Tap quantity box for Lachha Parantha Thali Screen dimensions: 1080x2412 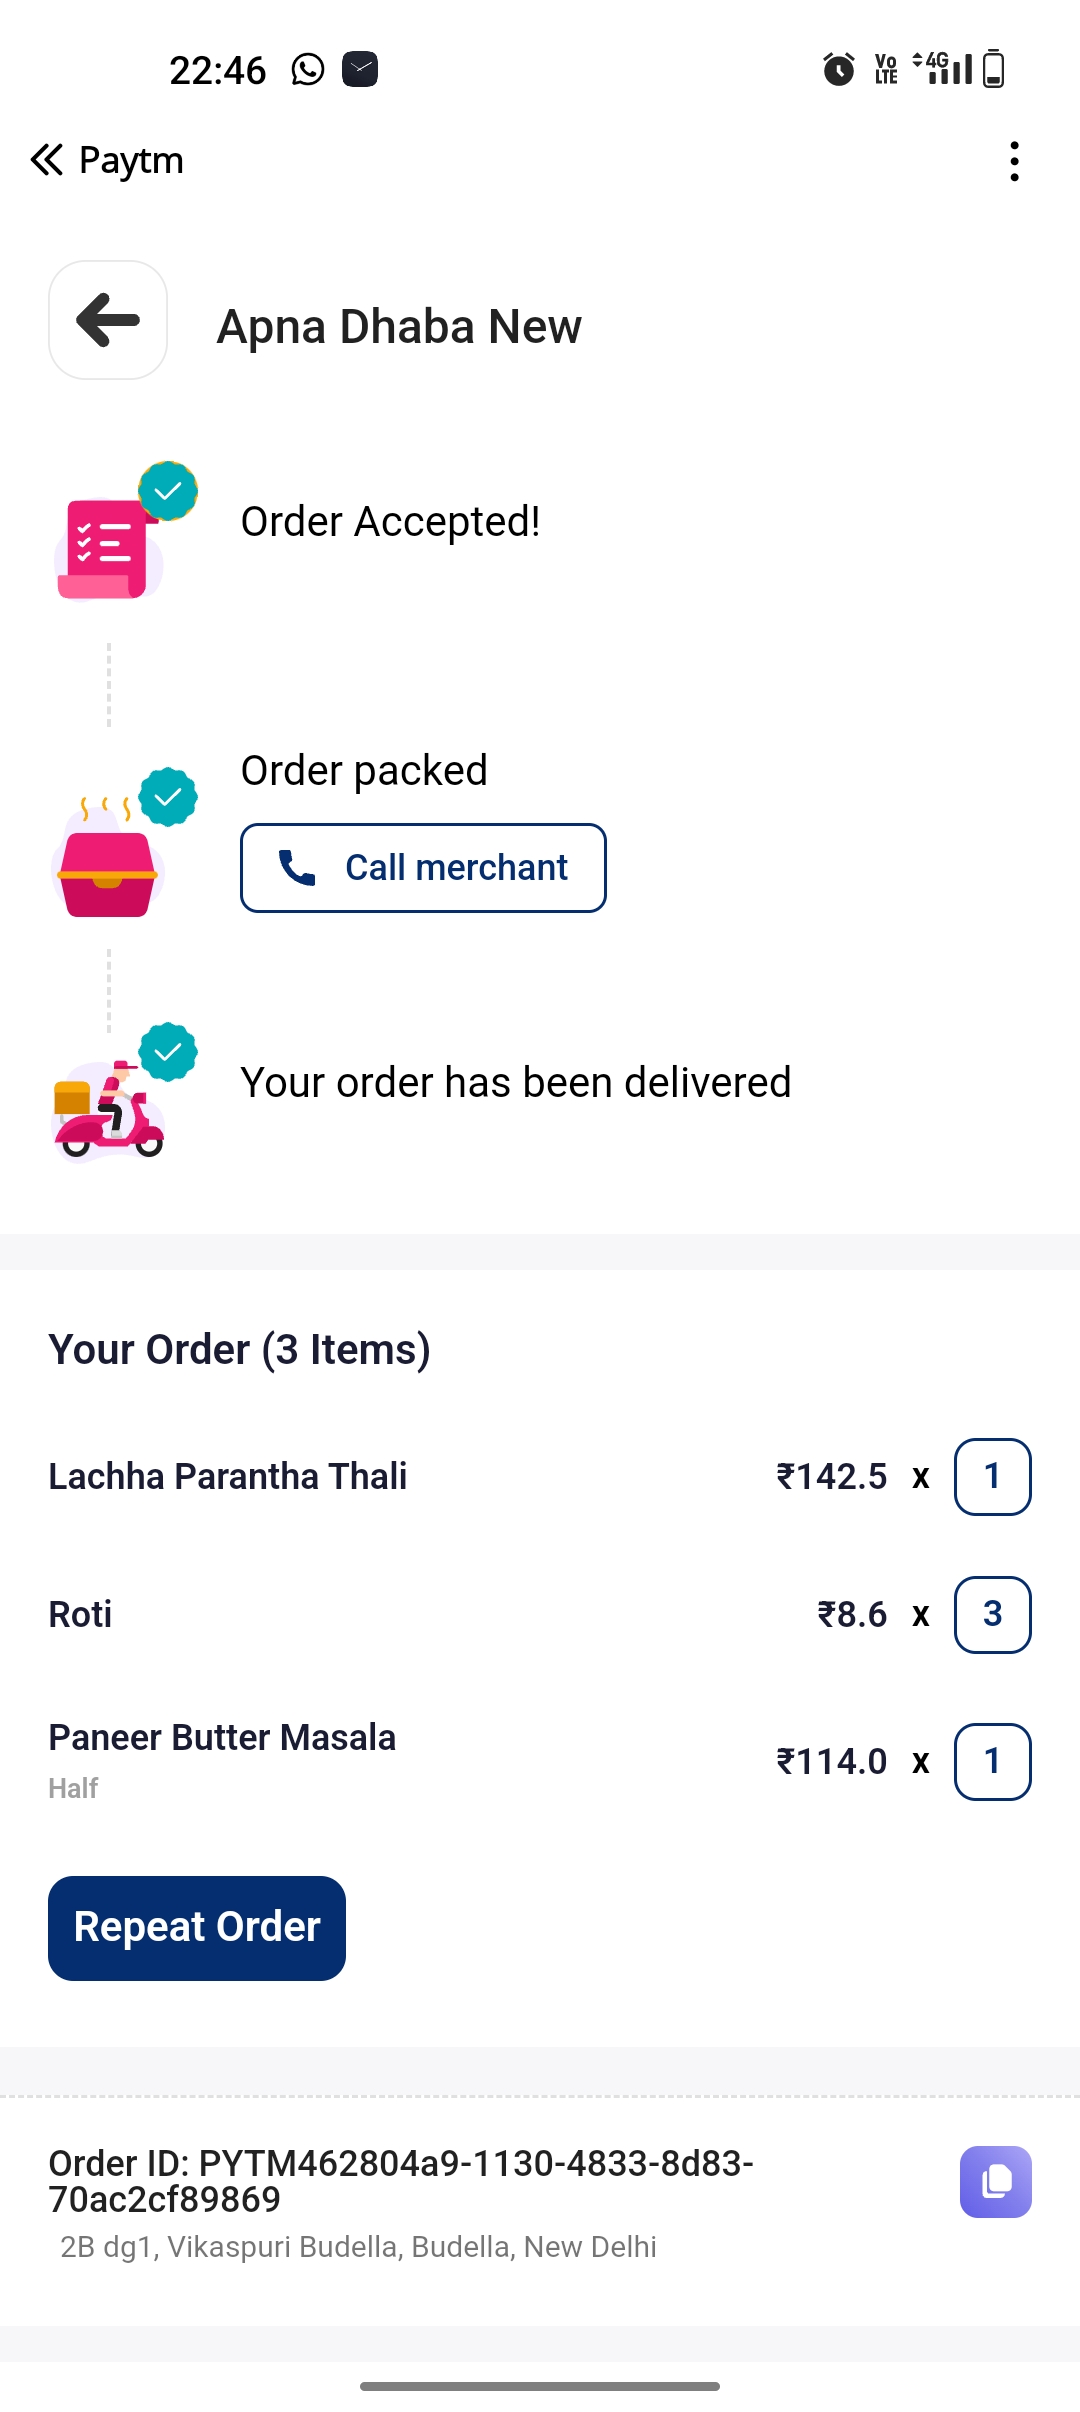[x=992, y=1477]
